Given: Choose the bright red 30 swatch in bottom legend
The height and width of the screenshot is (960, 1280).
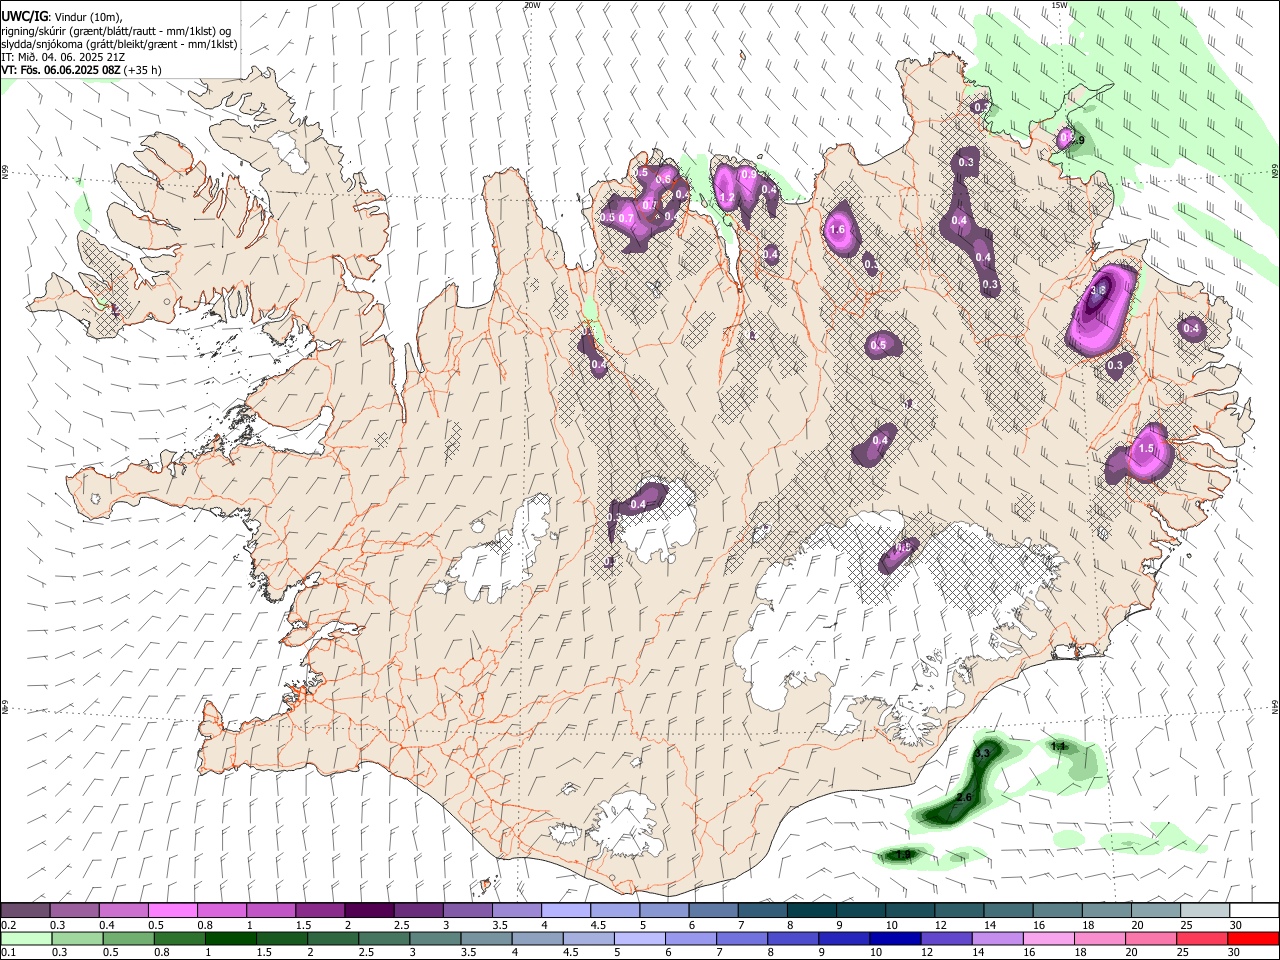Looking at the screenshot, I should pyautogui.click(x=1252, y=938).
